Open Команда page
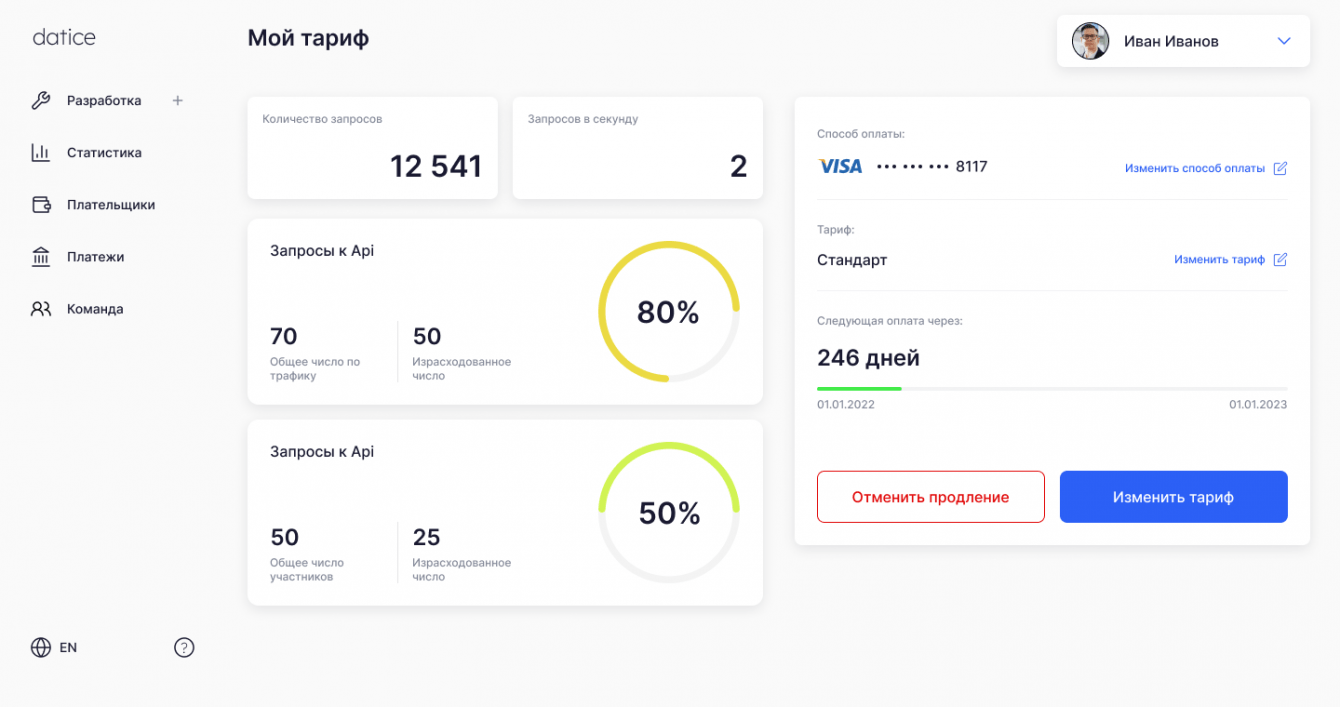The width and height of the screenshot is (1340, 707). tap(95, 309)
